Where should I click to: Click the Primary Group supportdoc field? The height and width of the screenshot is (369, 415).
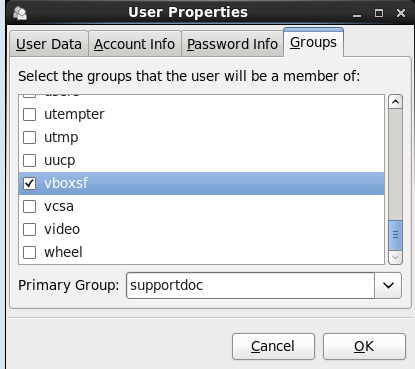(x=250, y=285)
